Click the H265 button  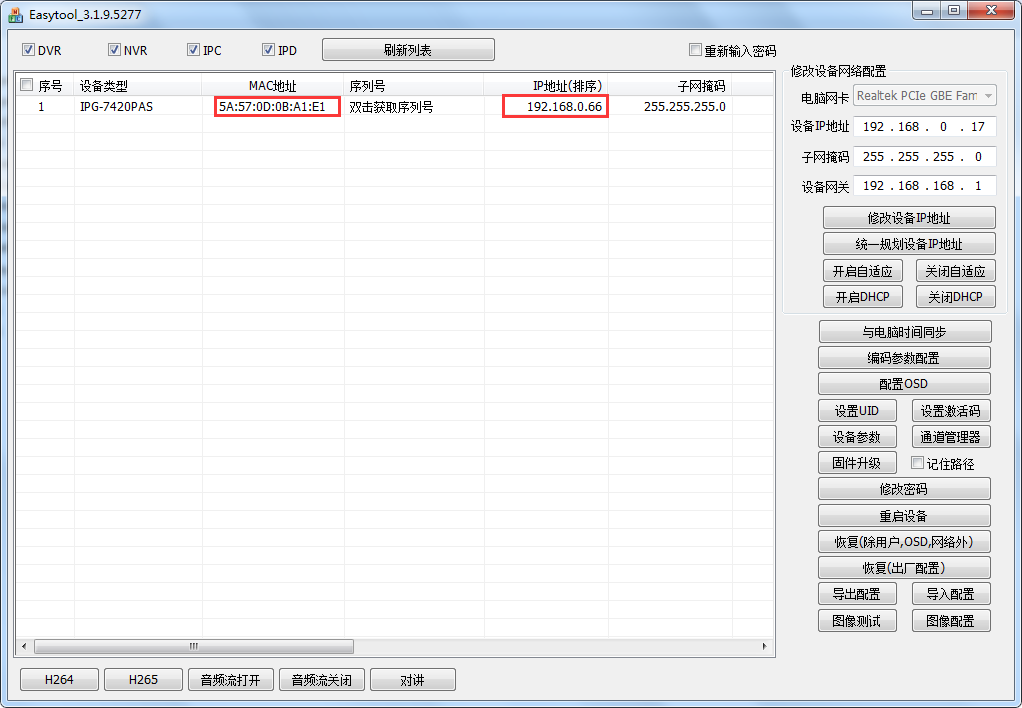click(143, 679)
